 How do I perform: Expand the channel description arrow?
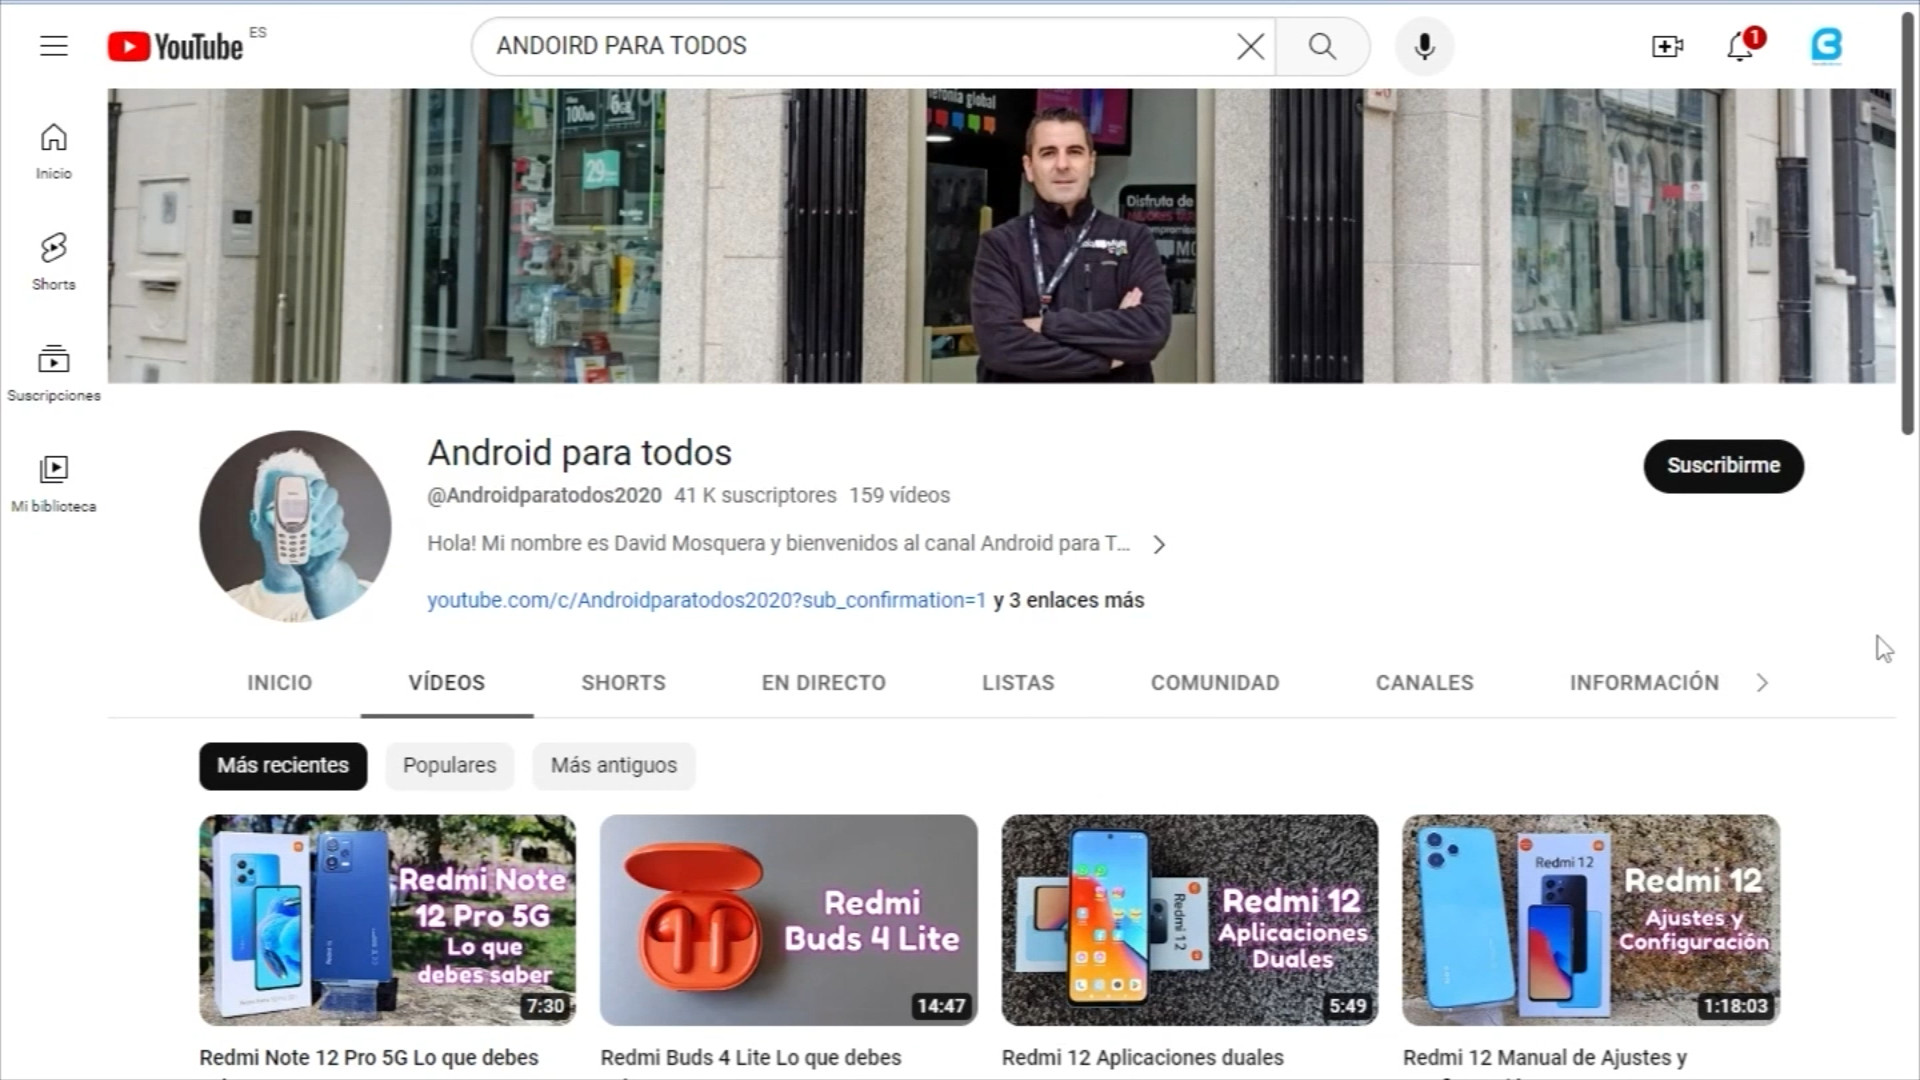click(1159, 544)
